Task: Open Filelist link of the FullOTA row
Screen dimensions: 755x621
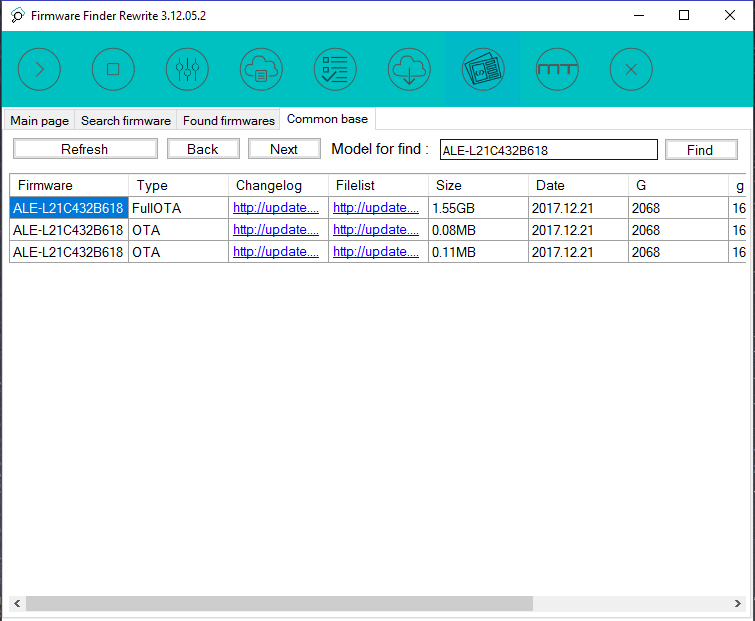Action: point(376,208)
